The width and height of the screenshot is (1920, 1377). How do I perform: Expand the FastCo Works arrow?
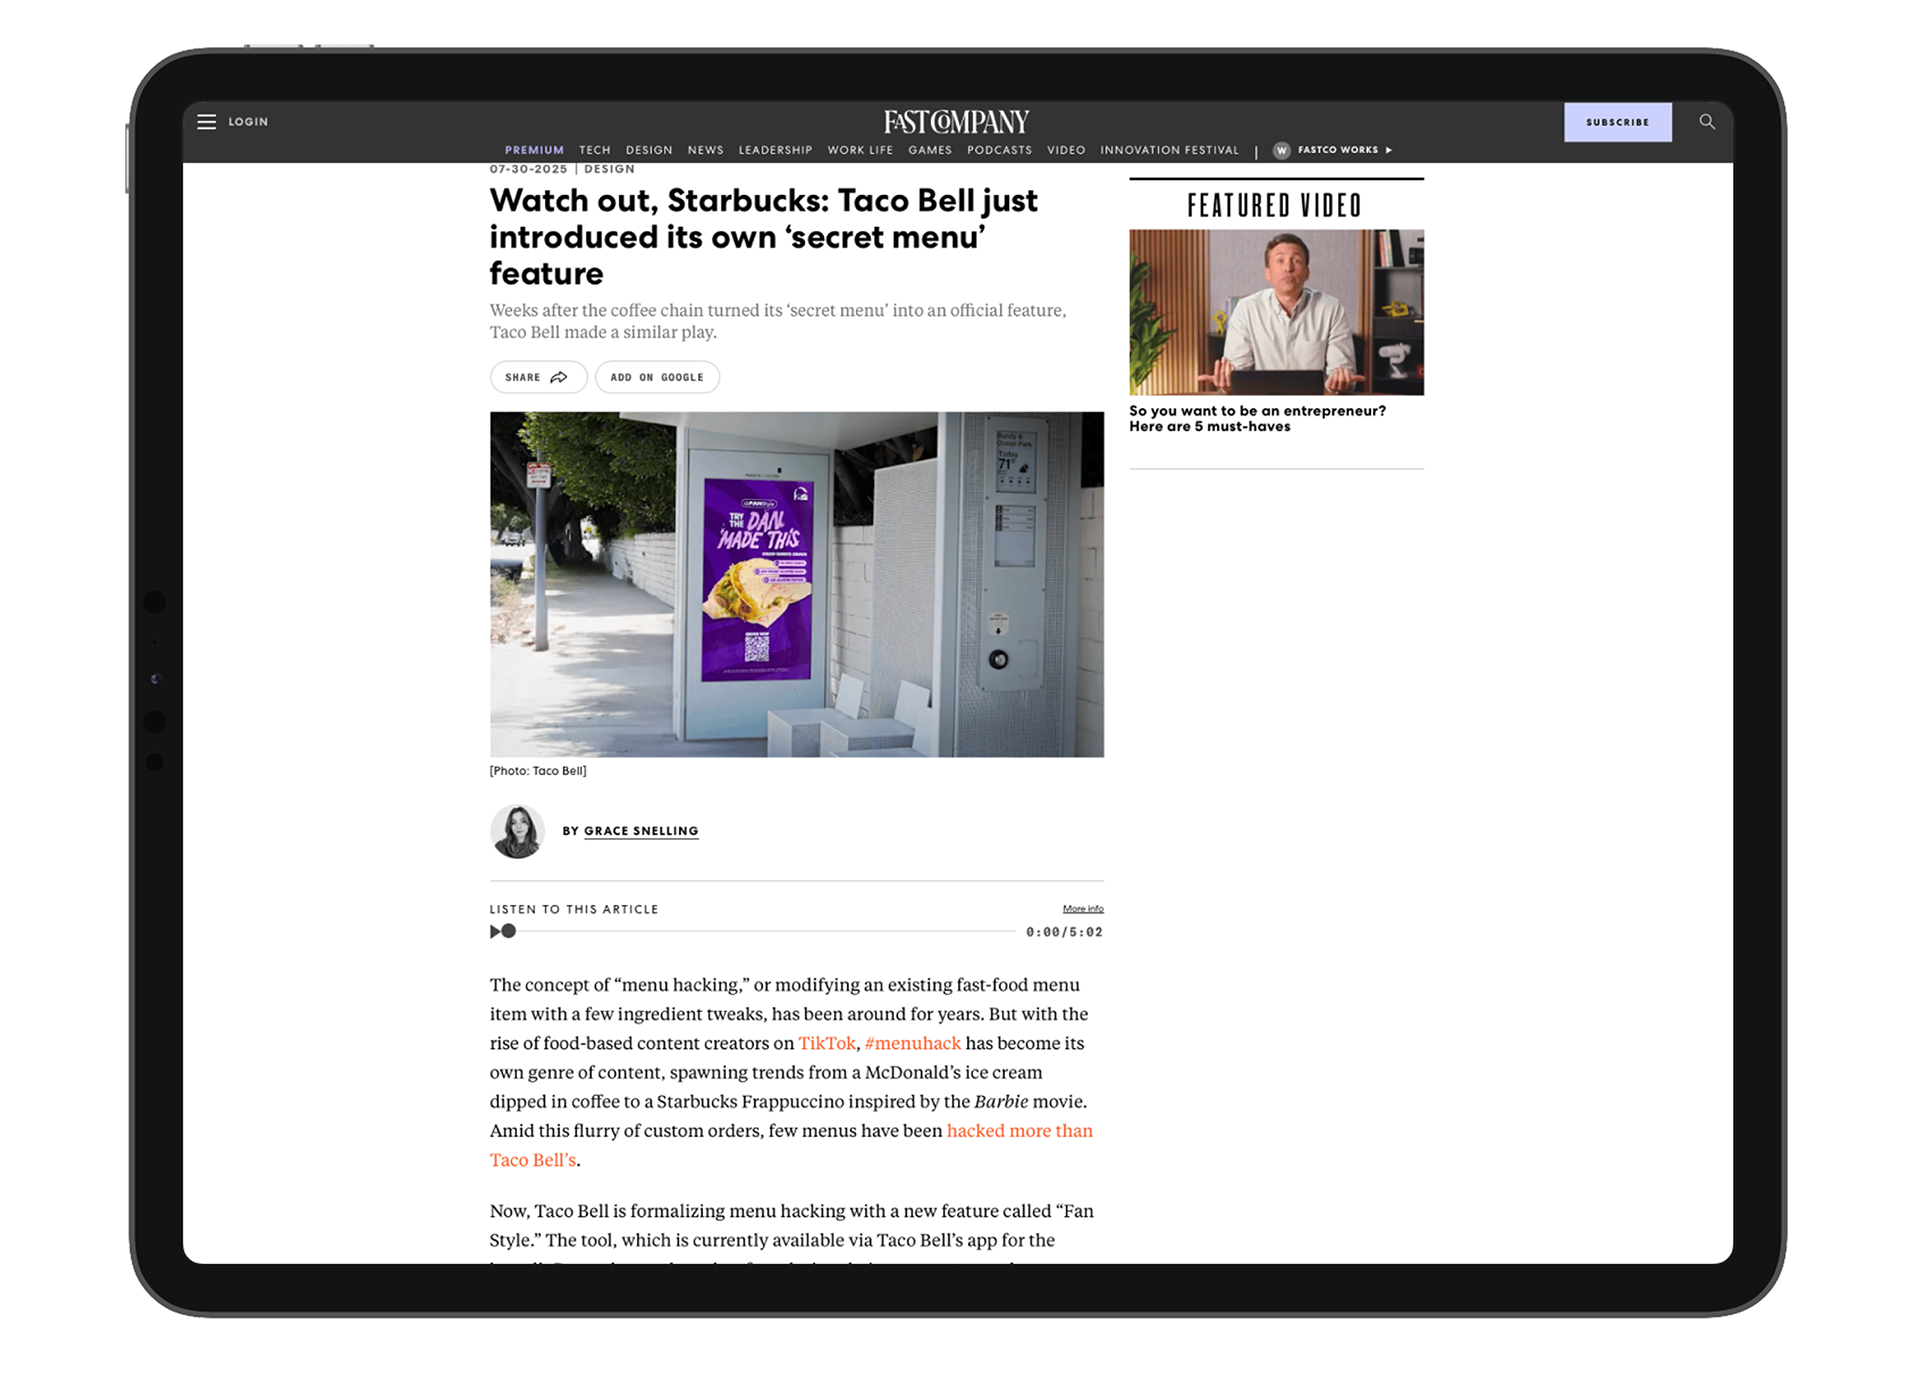point(1389,150)
